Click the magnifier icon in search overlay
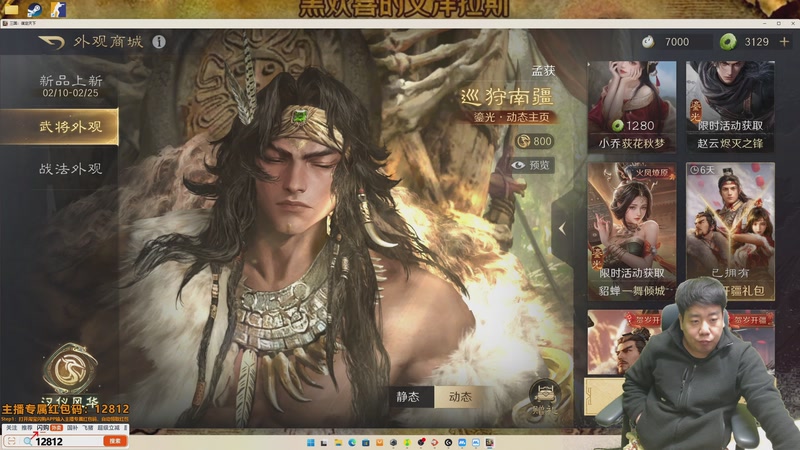Image resolution: width=800 pixels, height=450 pixels. coord(28,441)
